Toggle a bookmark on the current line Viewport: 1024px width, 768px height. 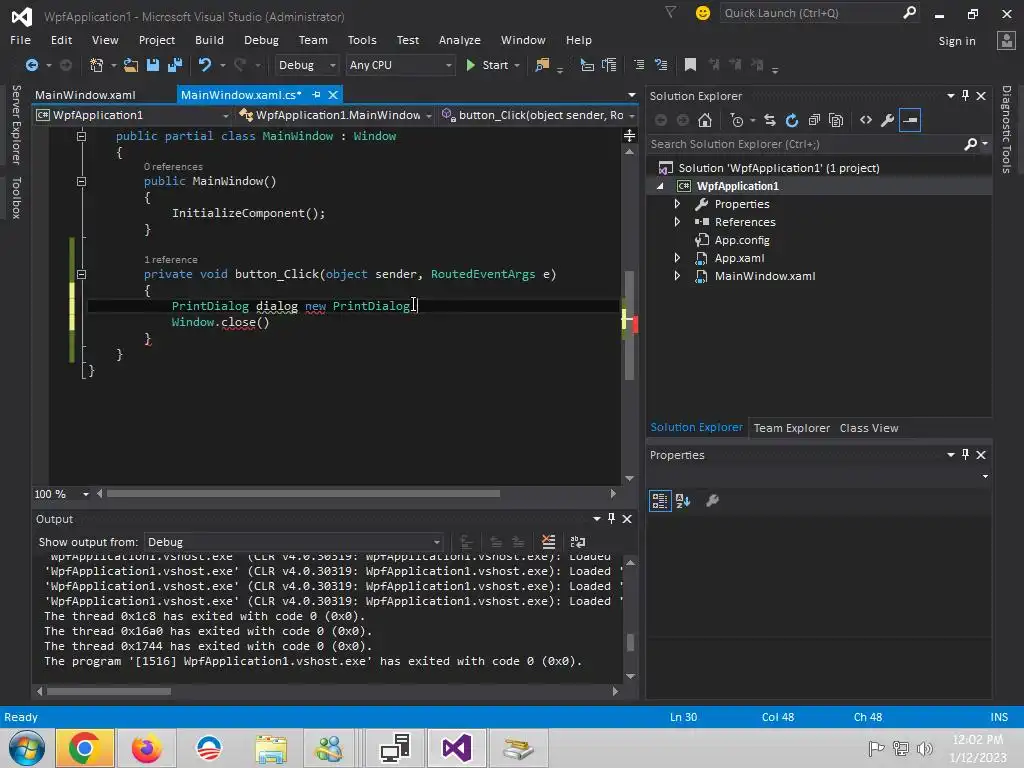coord(690,65)
